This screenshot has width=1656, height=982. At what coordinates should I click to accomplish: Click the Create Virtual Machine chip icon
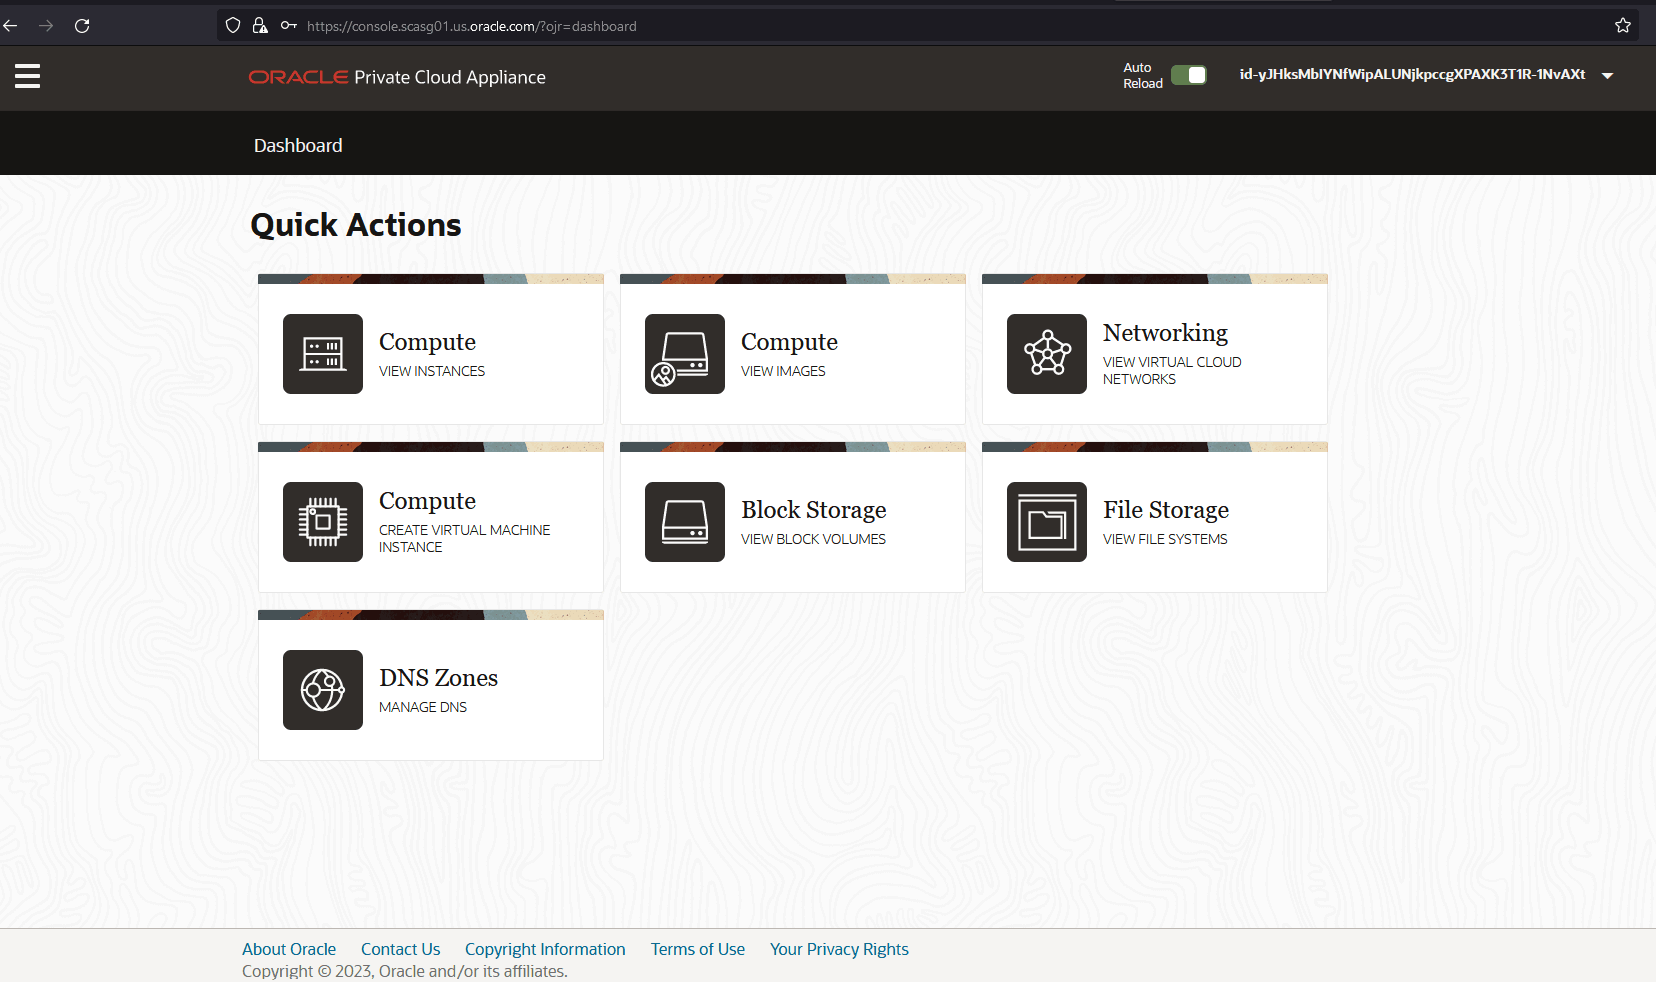(323, 522)
